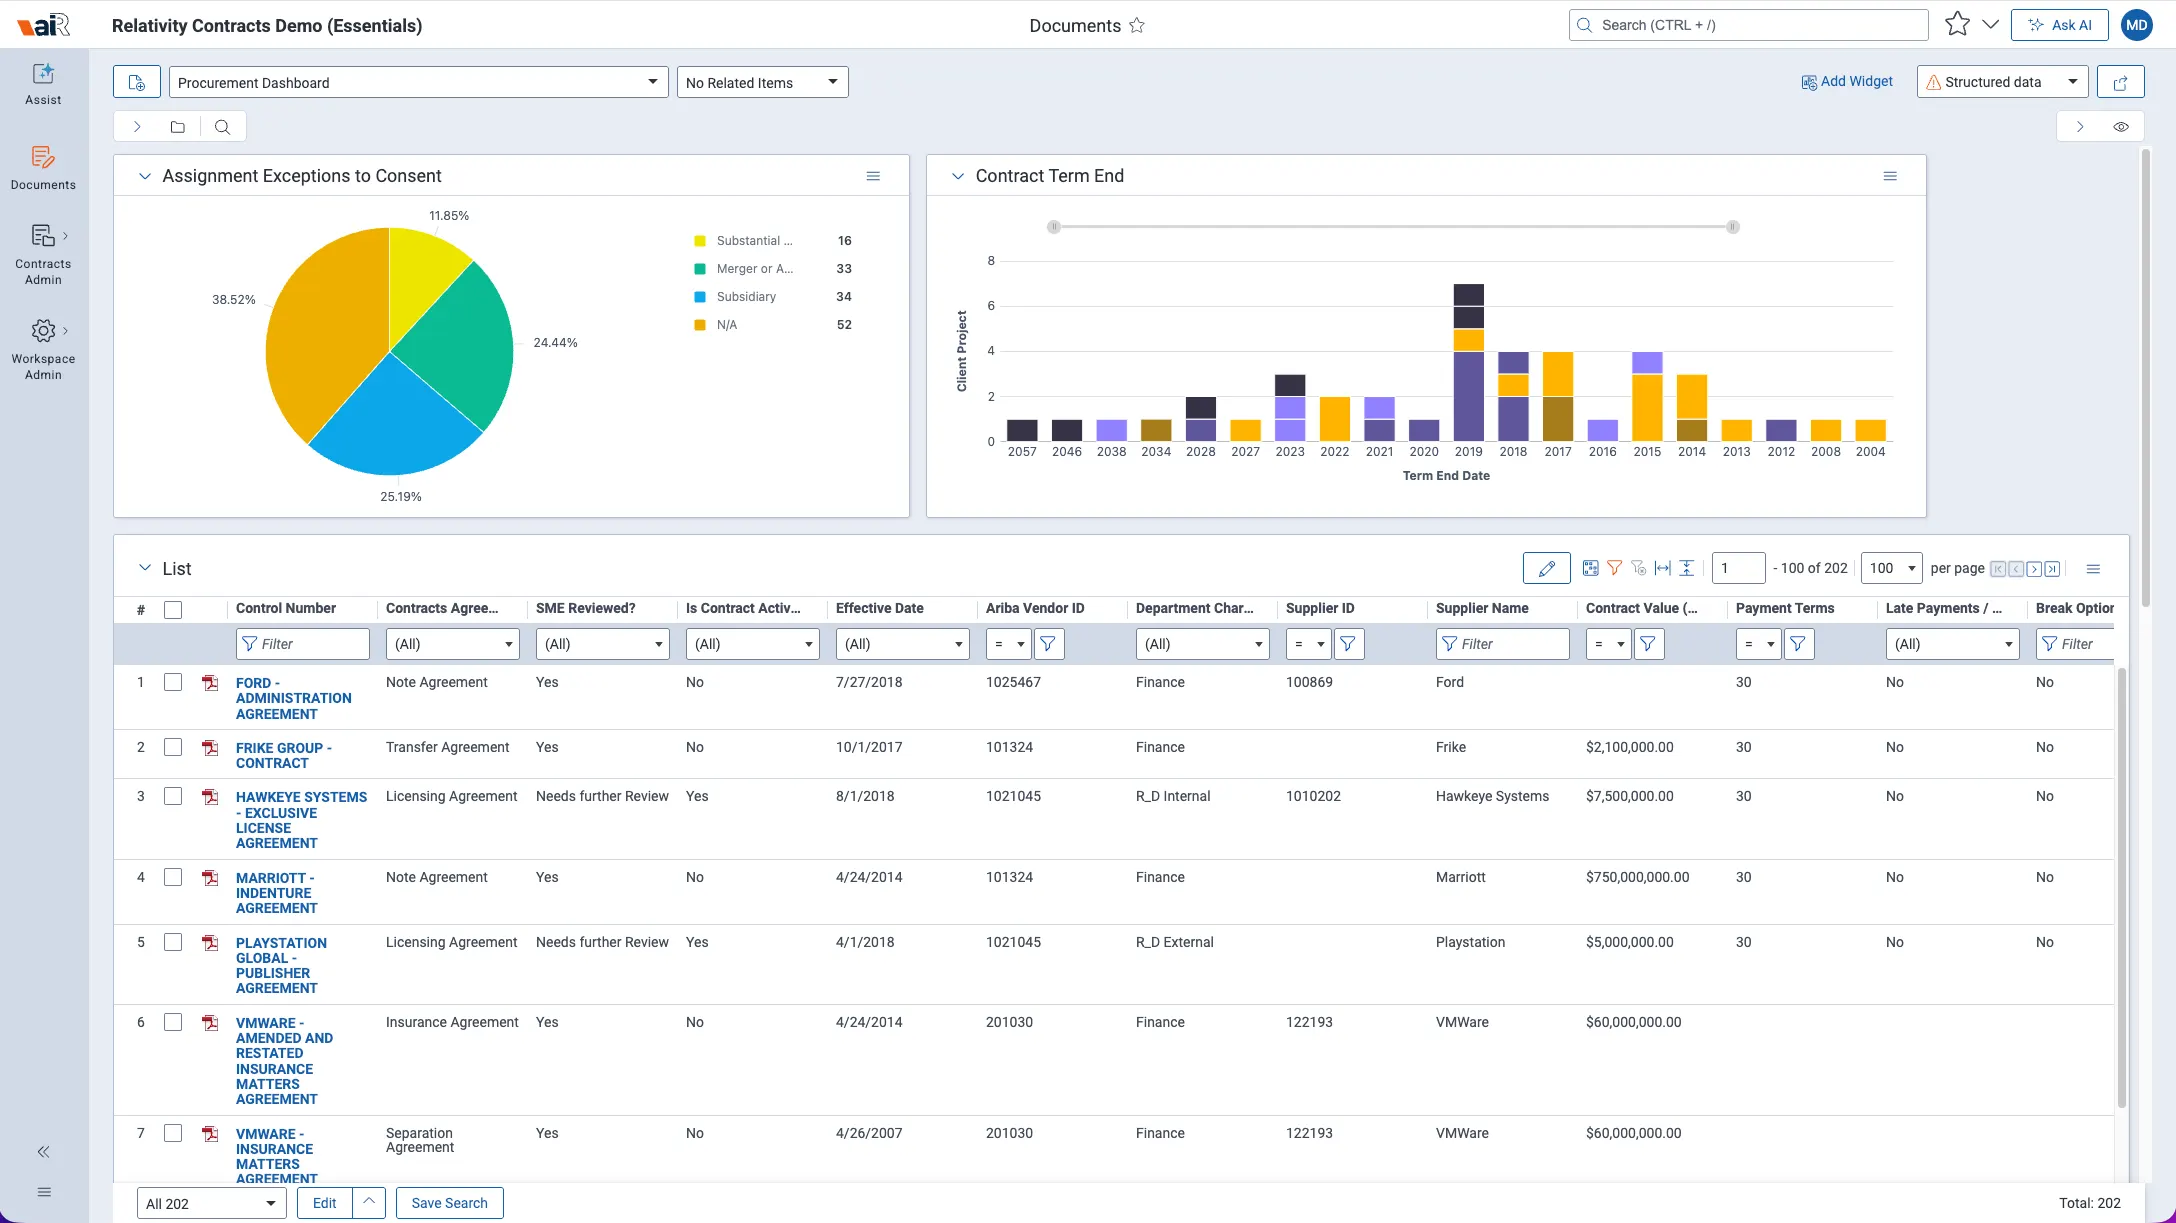The image size is (2176, 1223).
Task: Click the favorites star beside the search bar
Action: [1957, 25]
